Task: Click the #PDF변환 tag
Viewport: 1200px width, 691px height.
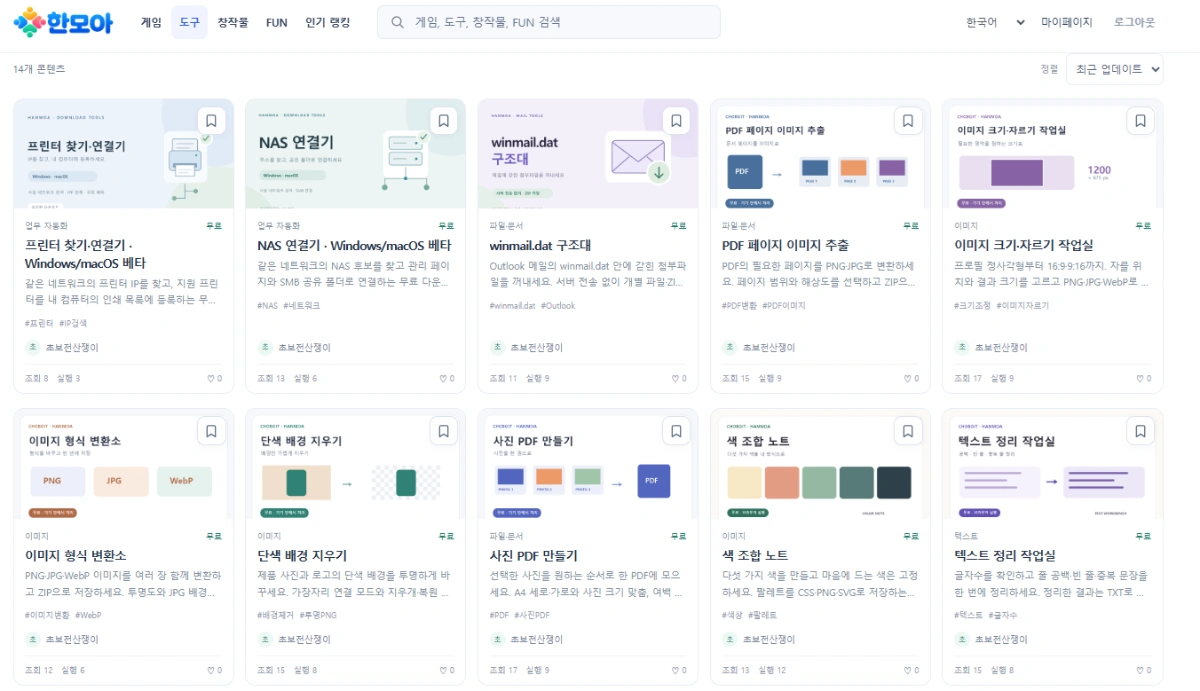Action: coord(739,305)
